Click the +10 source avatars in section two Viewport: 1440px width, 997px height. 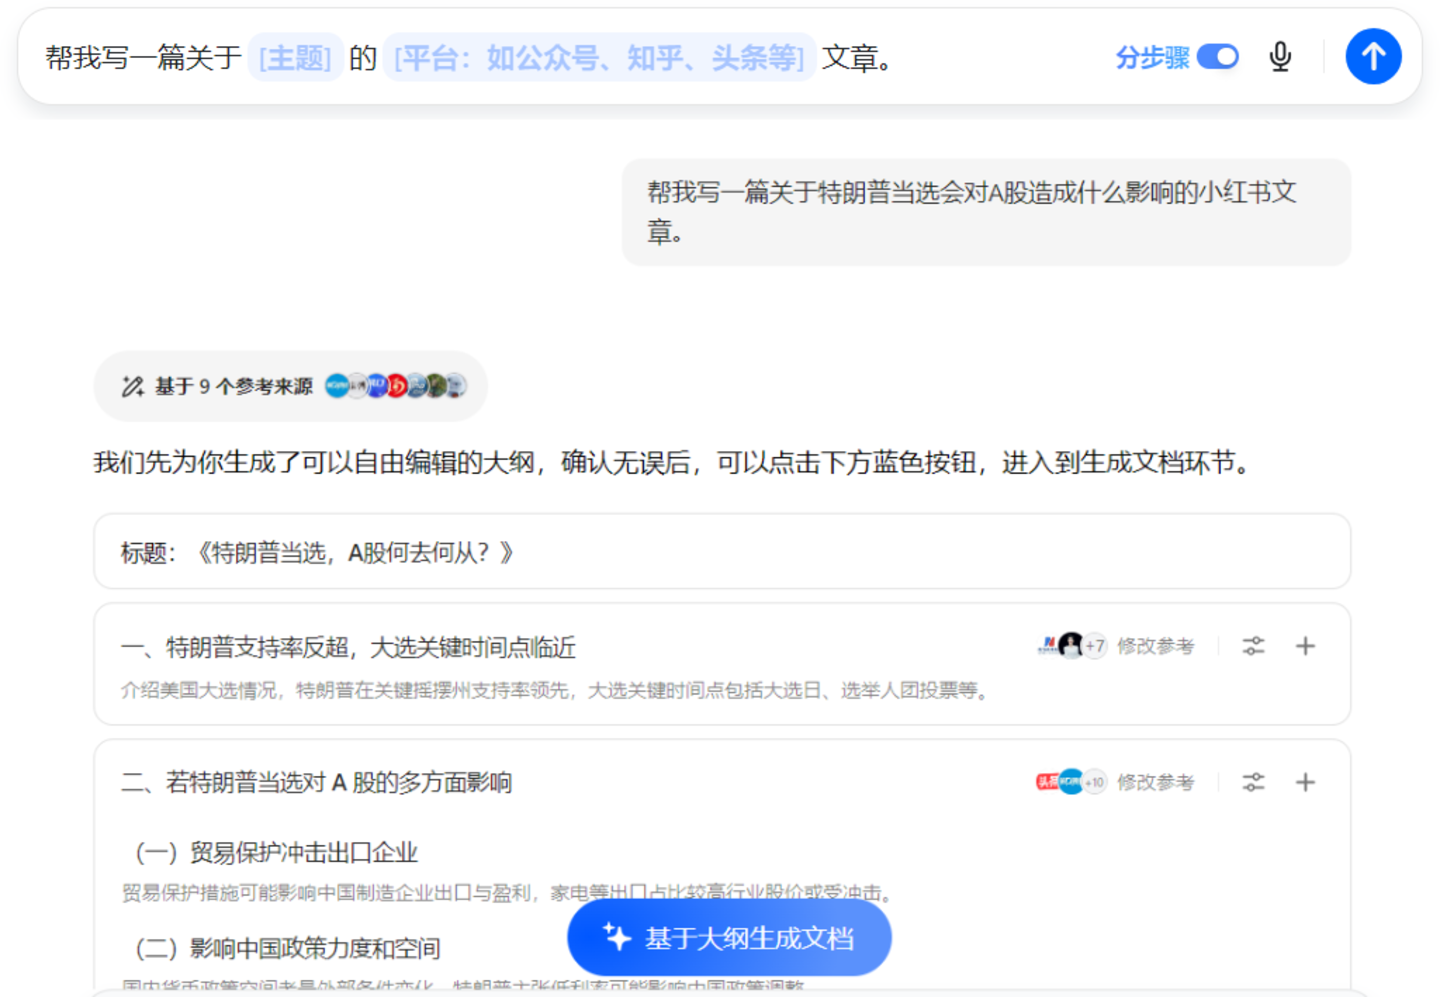tap(1072, 782)
